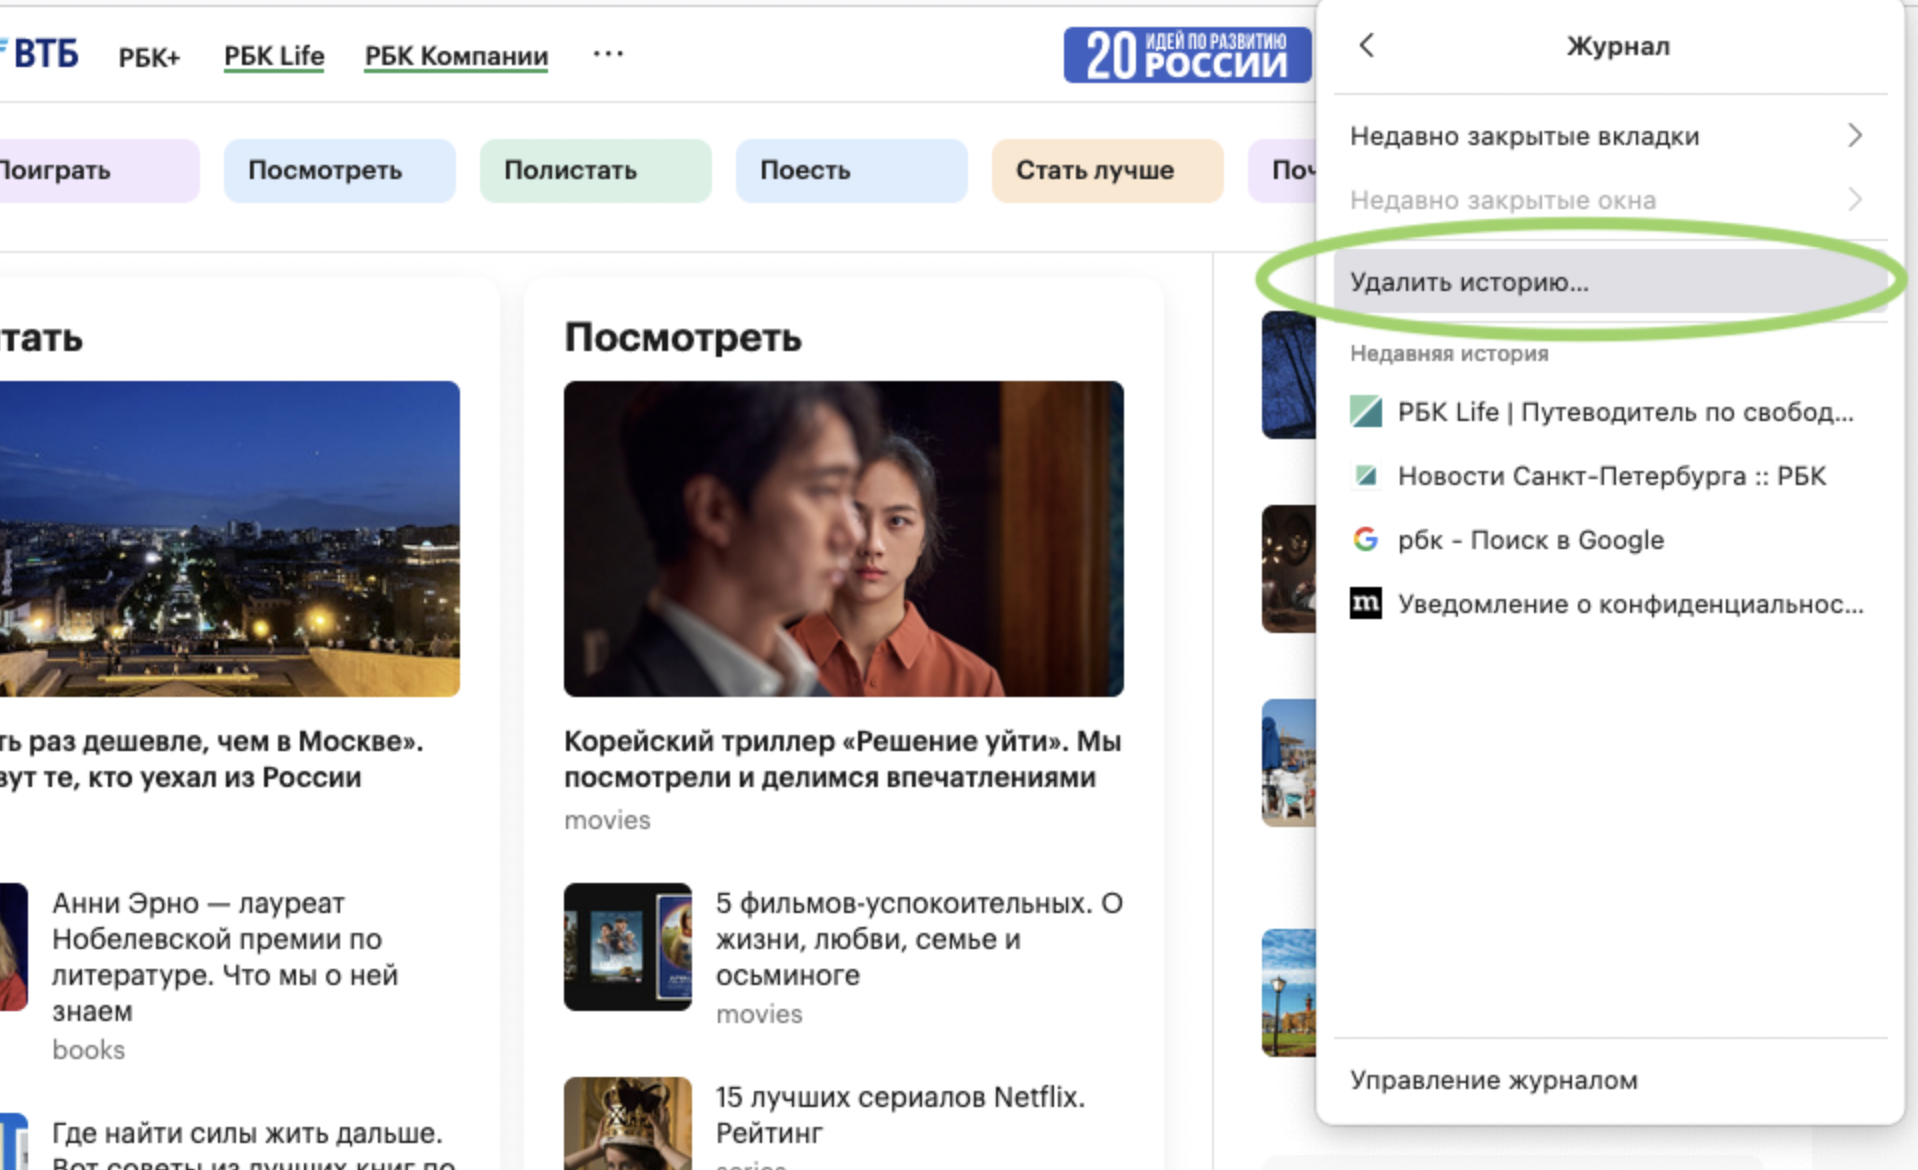
Task: Open thumbnail for 5 фильмов-успокоительных article
Action: point(627,946)
